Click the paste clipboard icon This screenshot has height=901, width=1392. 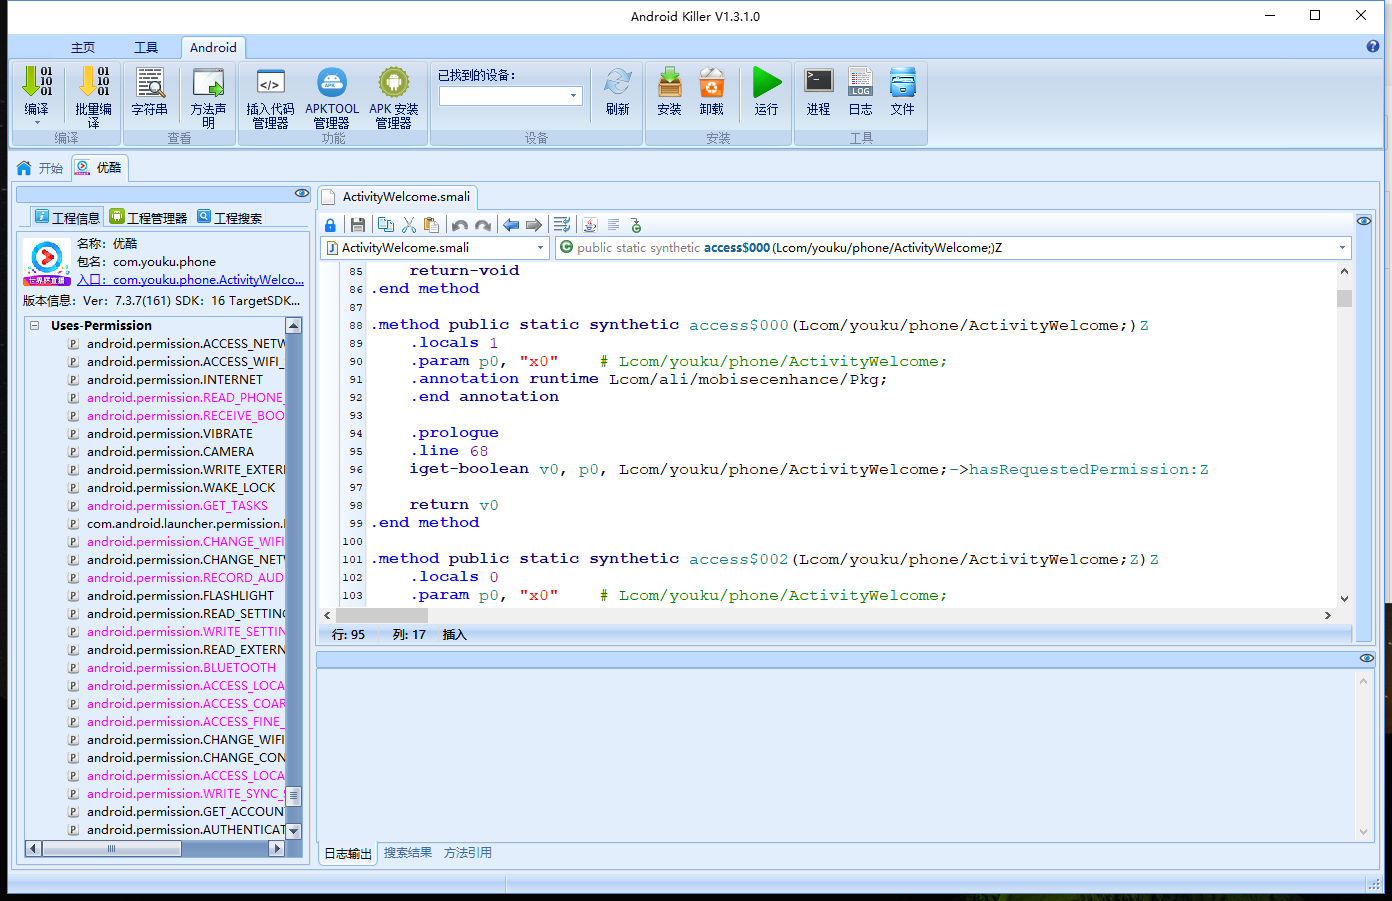coord(432,225)
